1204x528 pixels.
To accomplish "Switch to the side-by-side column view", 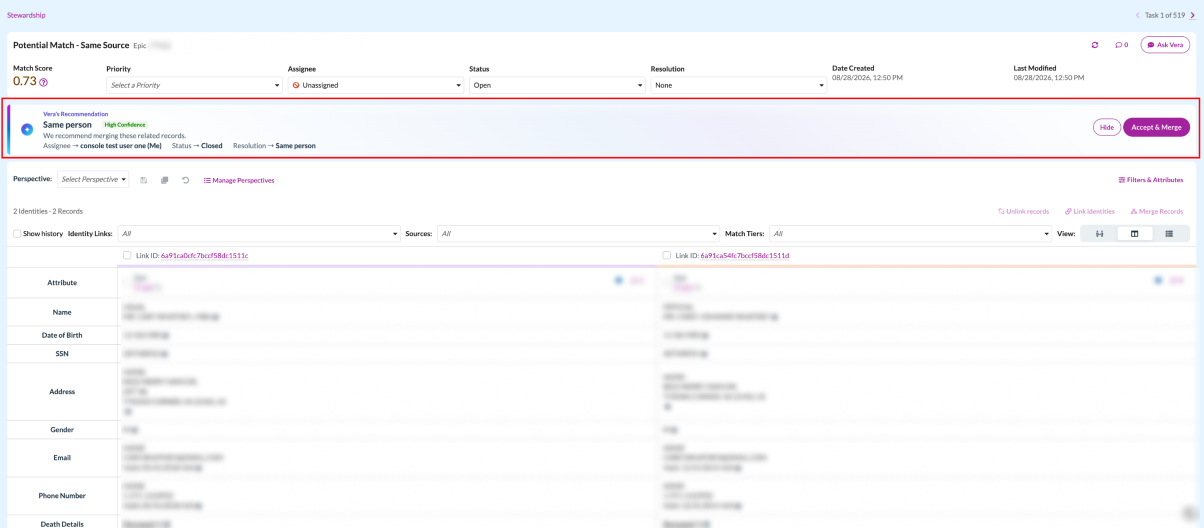I will point(1135,234).
